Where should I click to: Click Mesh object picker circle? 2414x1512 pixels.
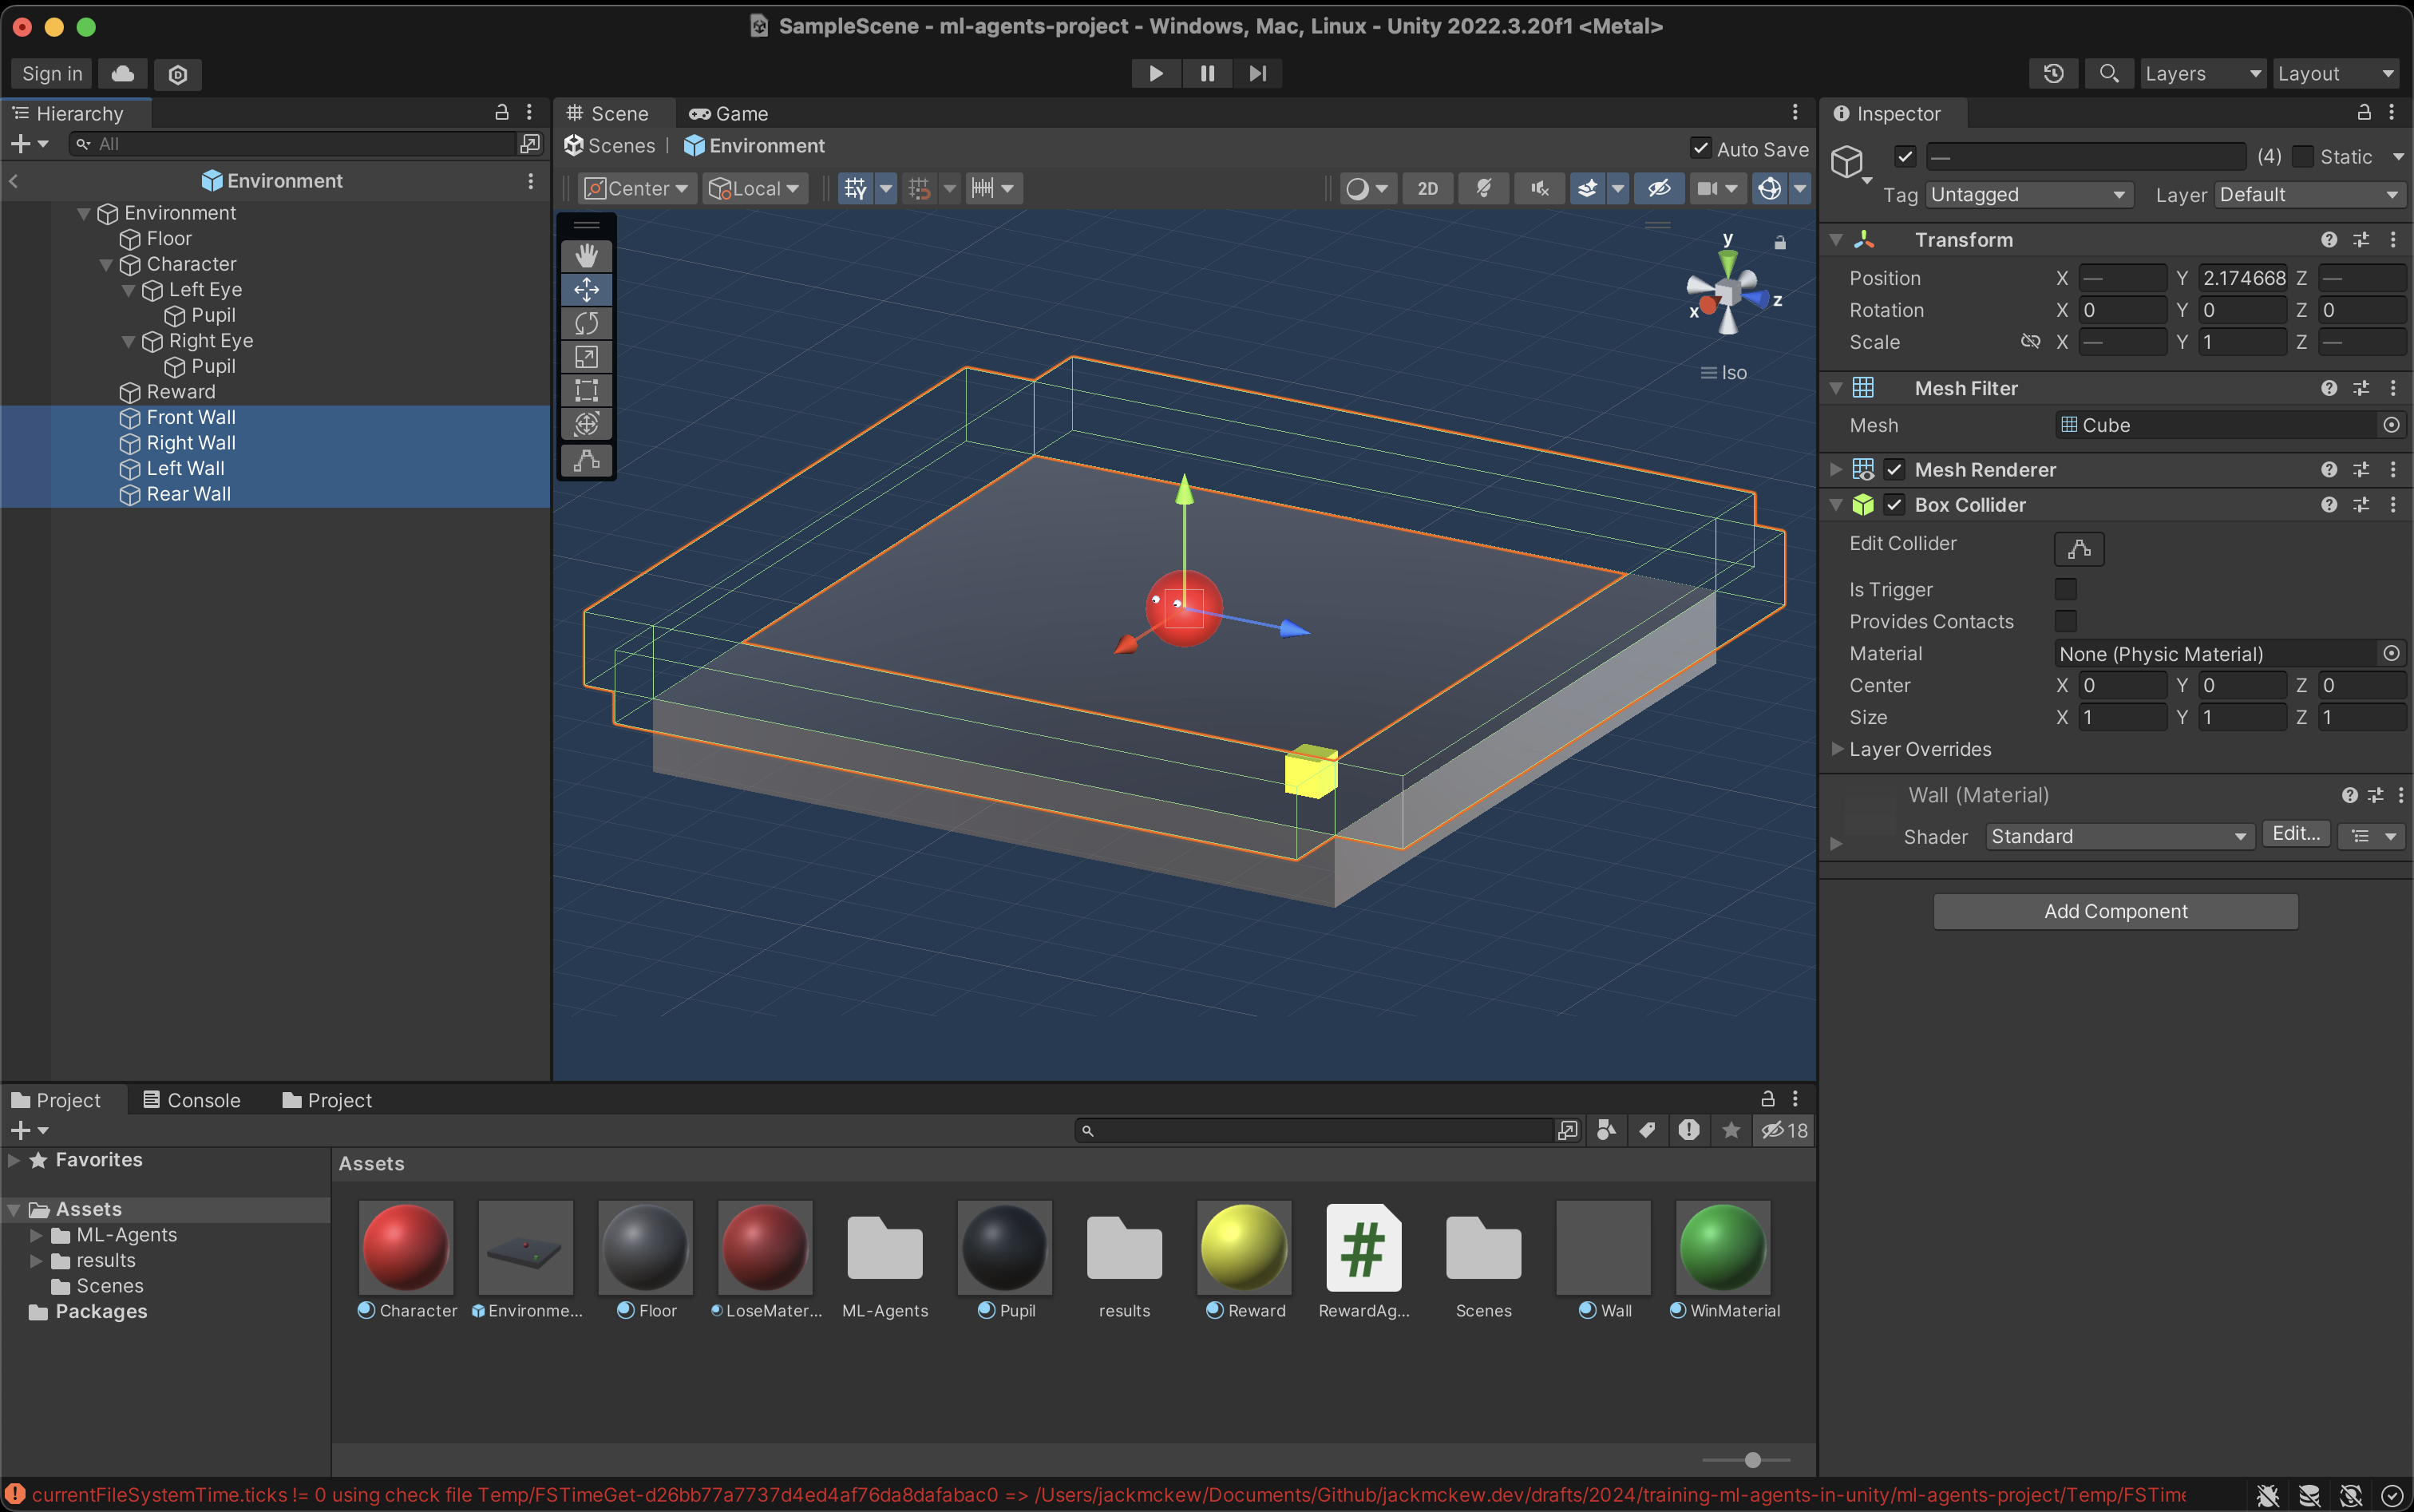coord(2391,425)
